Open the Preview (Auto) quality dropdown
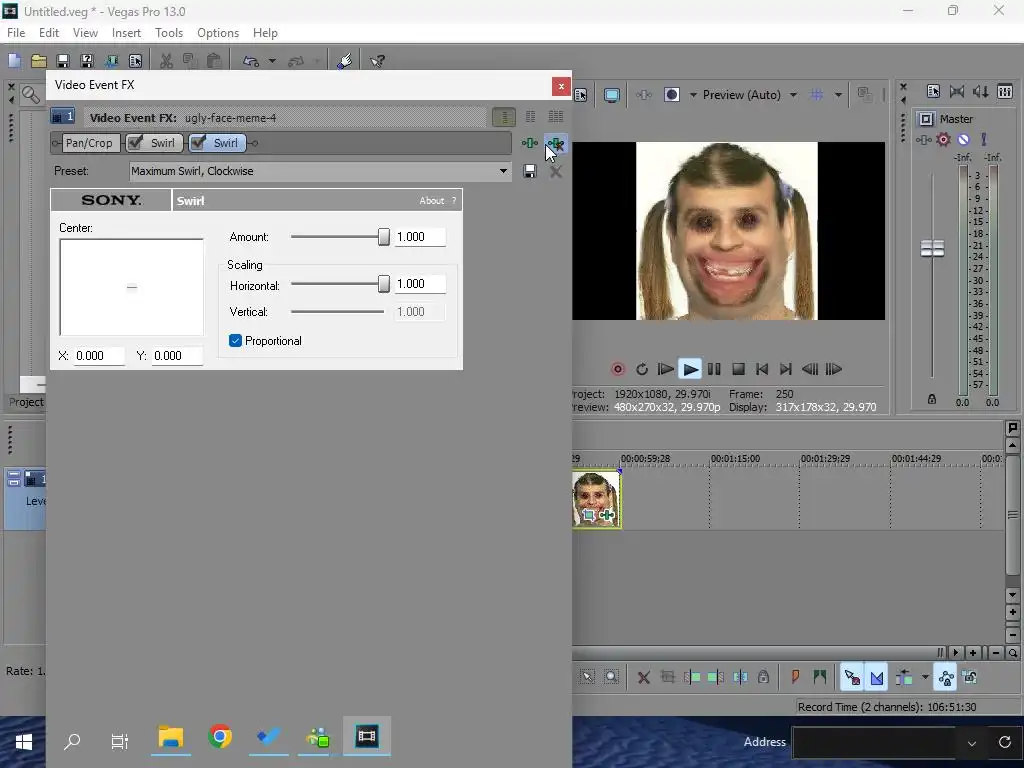Image resolution: width=1024 pixels, height=768 pixels. 793,95
